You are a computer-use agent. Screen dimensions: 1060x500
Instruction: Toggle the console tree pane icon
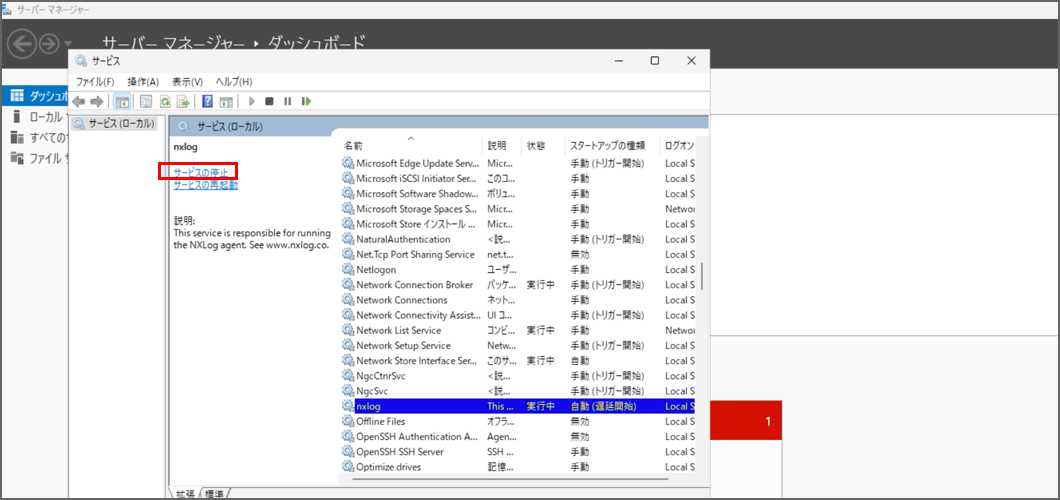coord(122,101)
